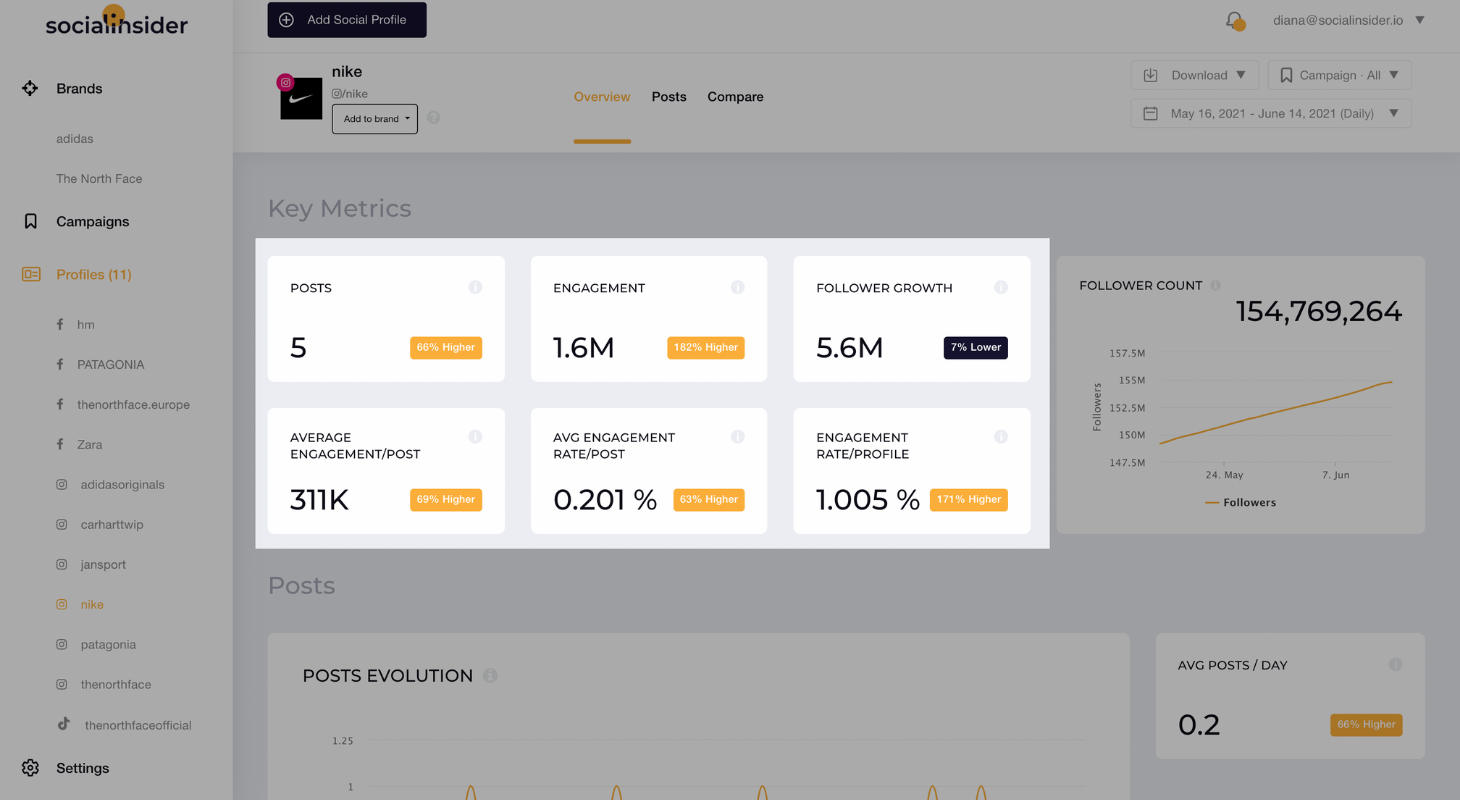Open Profiles (11) in the sidebar
Viewport: 1460px width, 800px height.
[94, 274]
